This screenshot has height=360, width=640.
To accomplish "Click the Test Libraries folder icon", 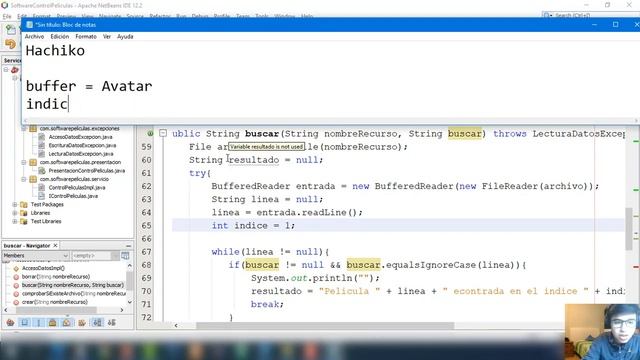I will coord(24,222).
